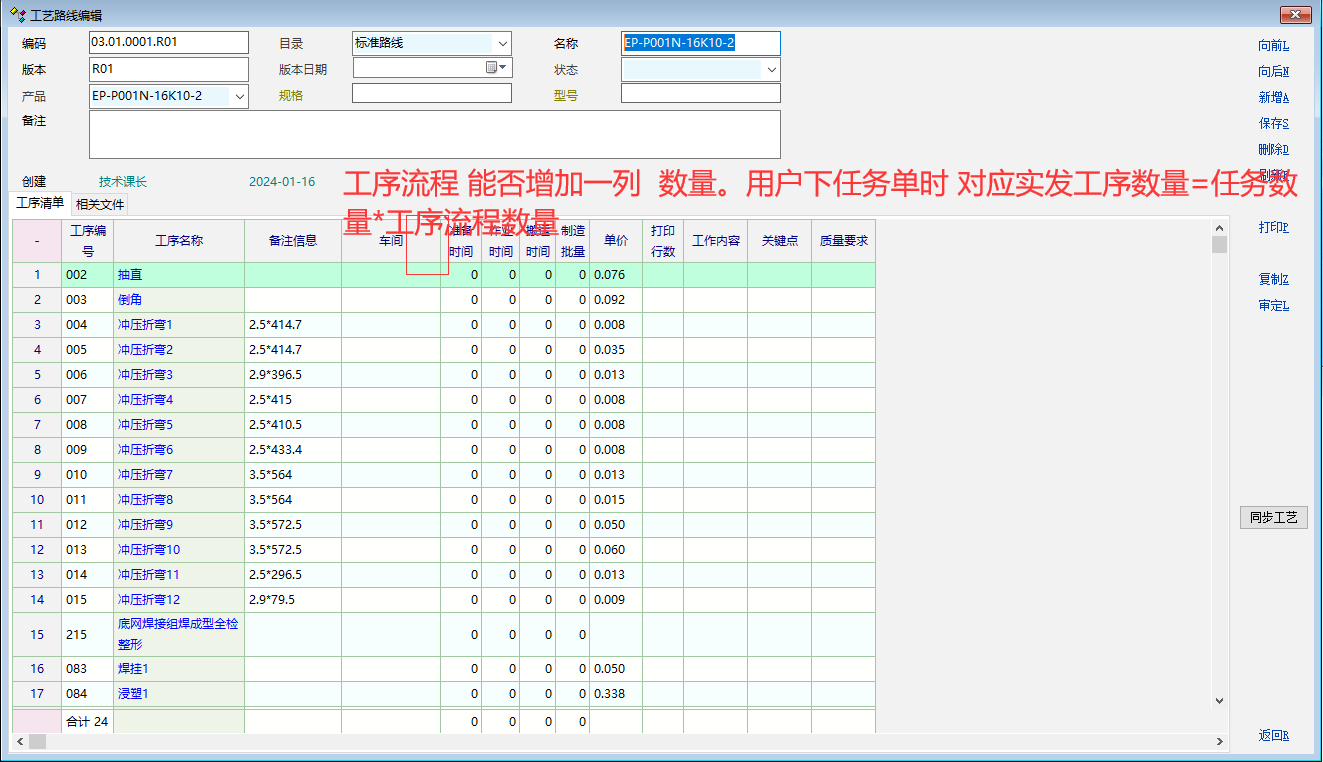Click the 工艺路线编辑 title bar app icon
This screenshot has height=762, width=1323.
click(17, 15)
